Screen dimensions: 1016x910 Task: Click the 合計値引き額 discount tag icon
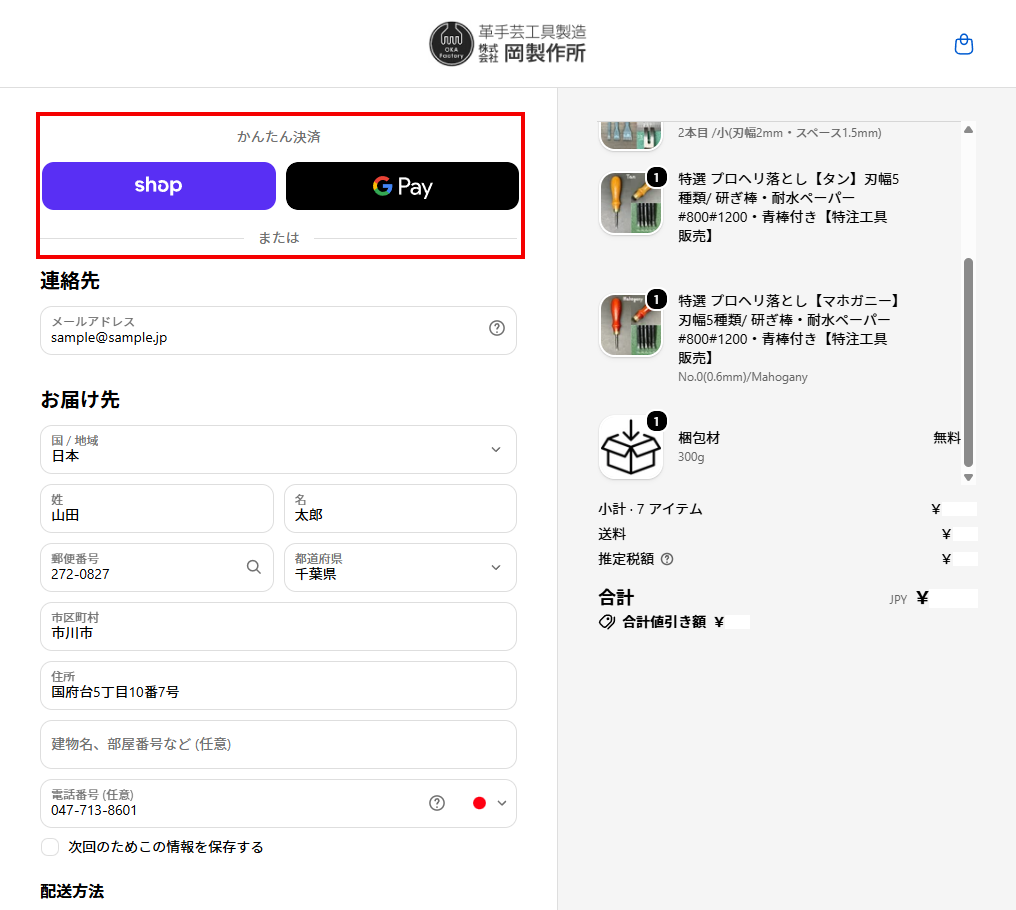(x=607, y=622)
